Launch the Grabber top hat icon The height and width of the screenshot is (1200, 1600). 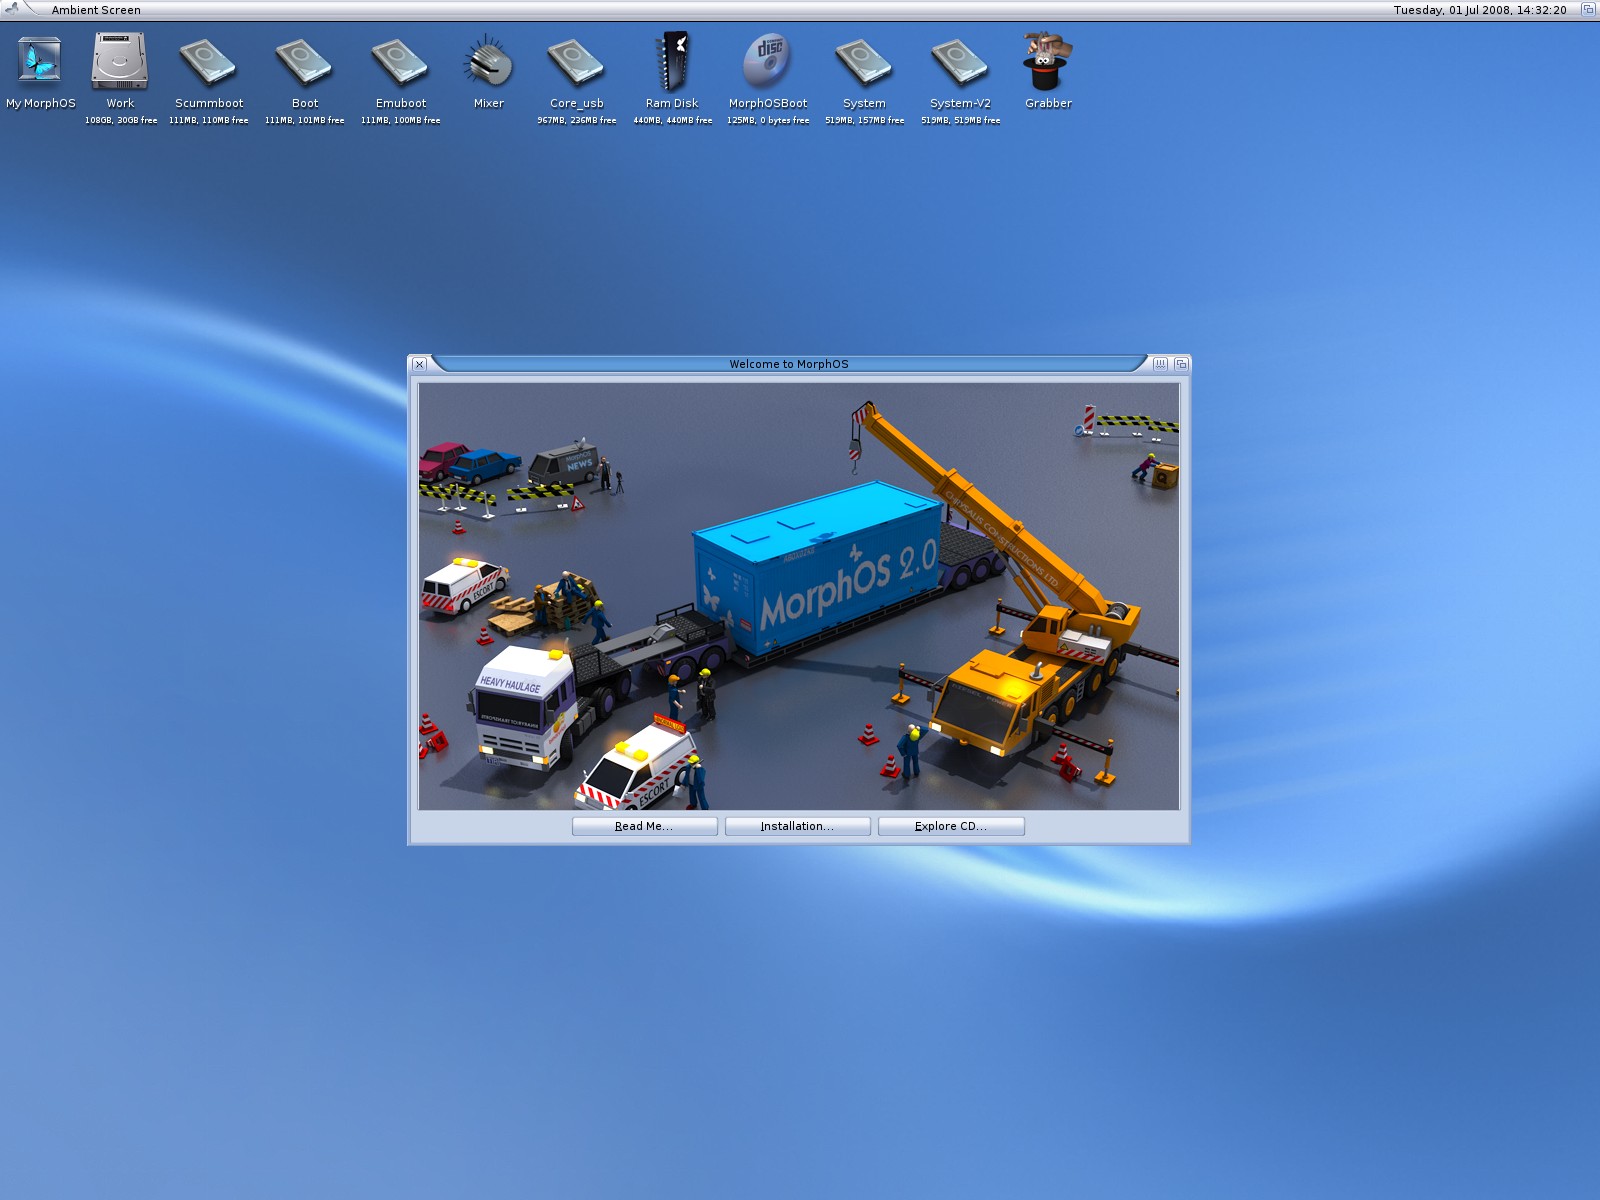1048,61
